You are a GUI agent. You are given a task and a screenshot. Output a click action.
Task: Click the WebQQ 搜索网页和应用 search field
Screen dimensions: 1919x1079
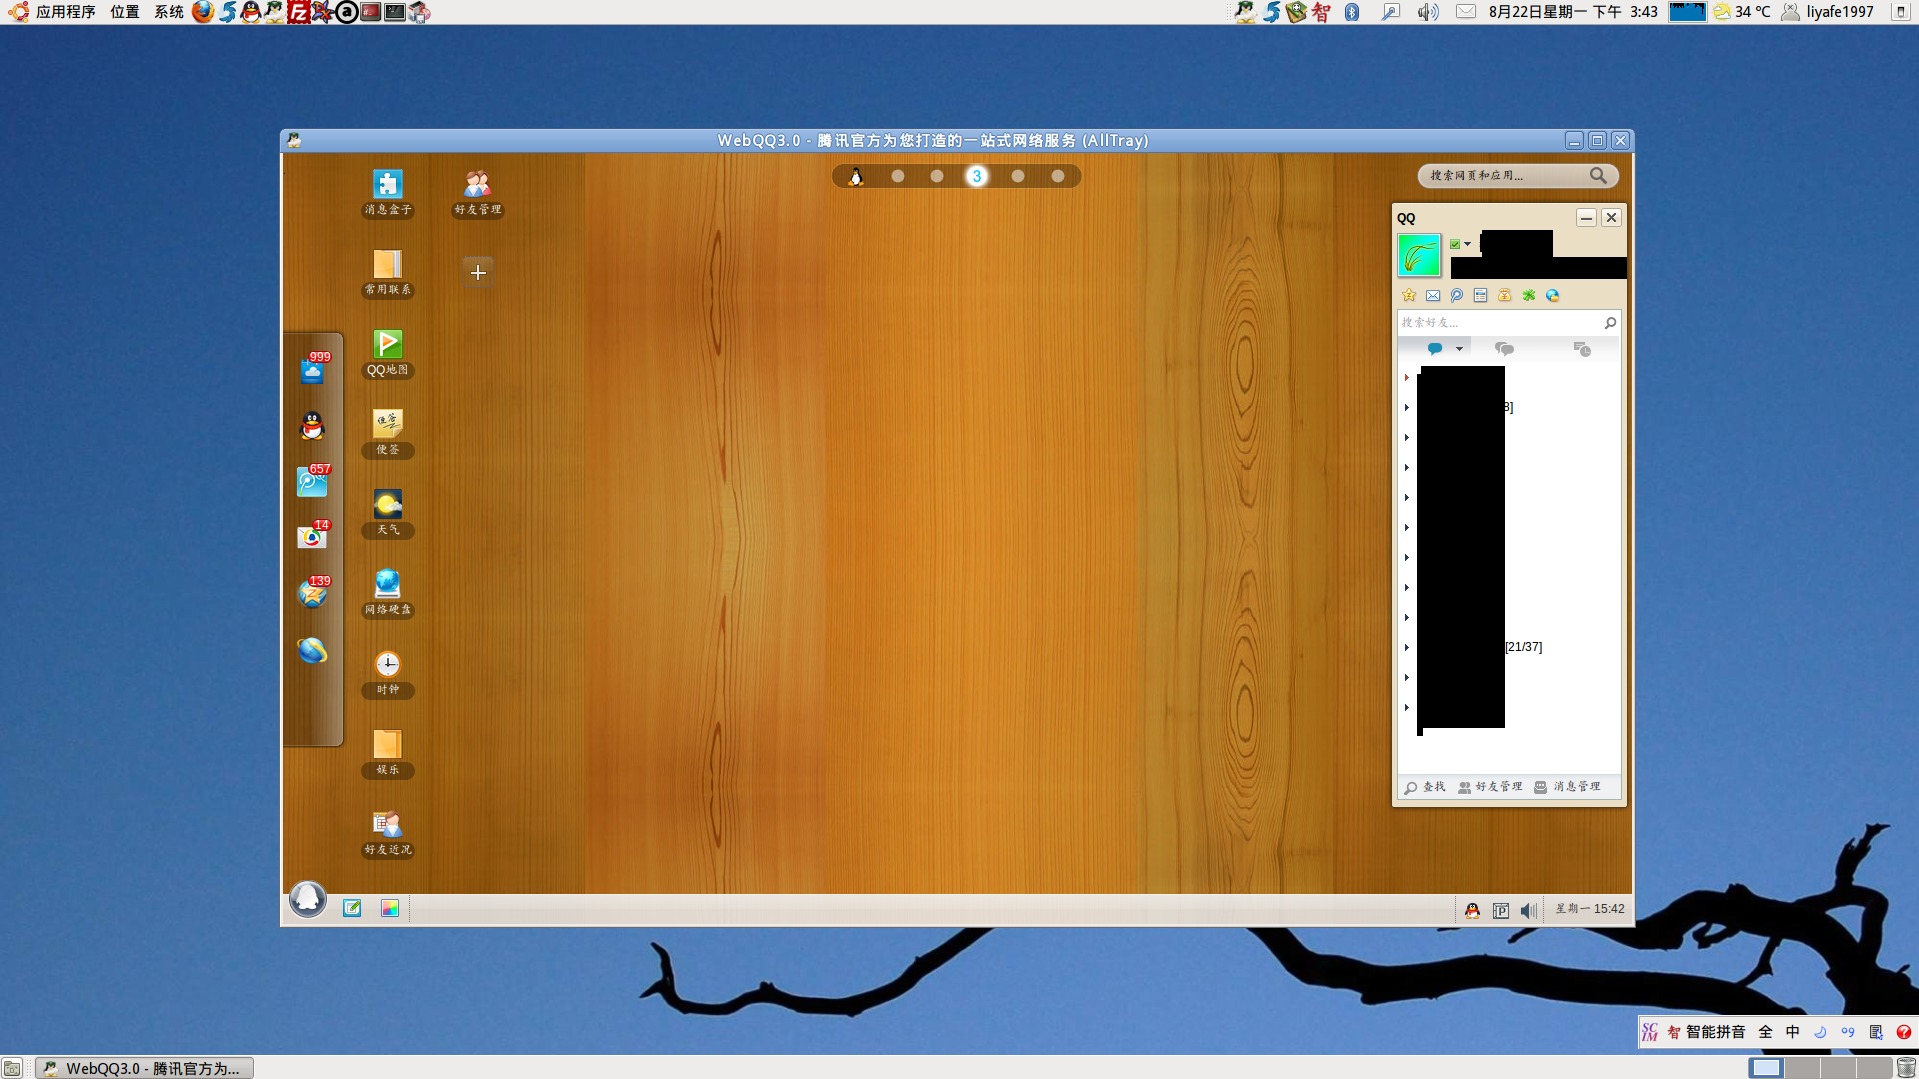pyautogui.click(x=1505, y=176)
